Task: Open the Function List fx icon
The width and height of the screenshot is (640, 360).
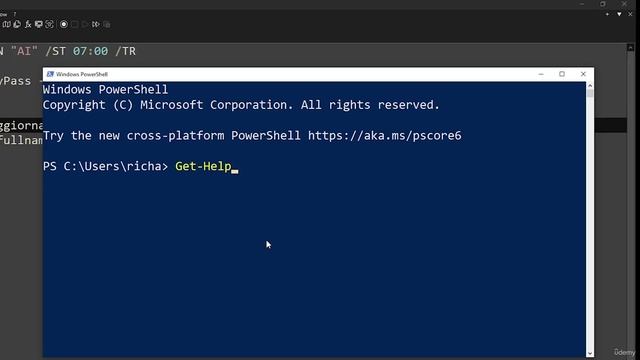Action: (28, 24)
